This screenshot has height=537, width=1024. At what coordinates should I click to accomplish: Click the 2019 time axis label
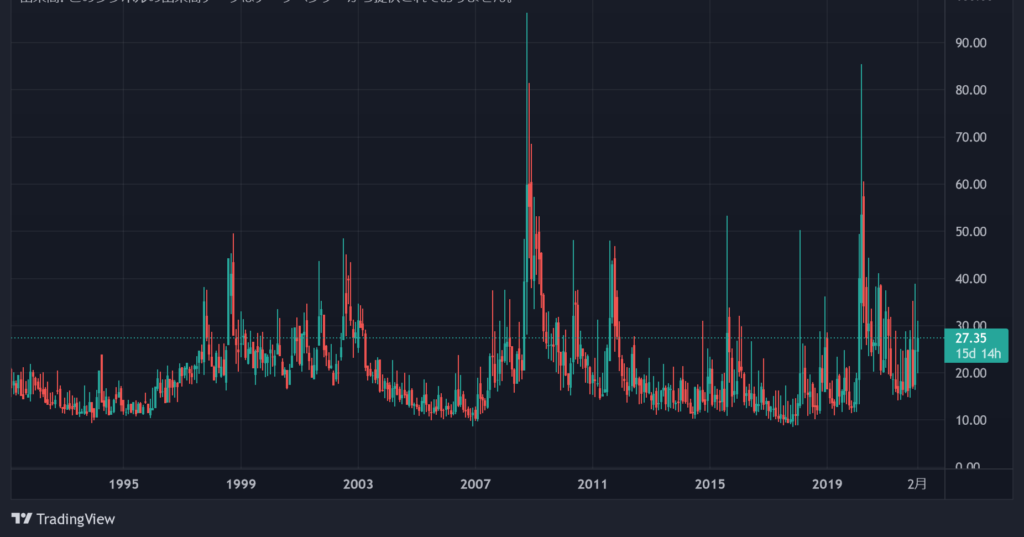(x=827, y=484)
